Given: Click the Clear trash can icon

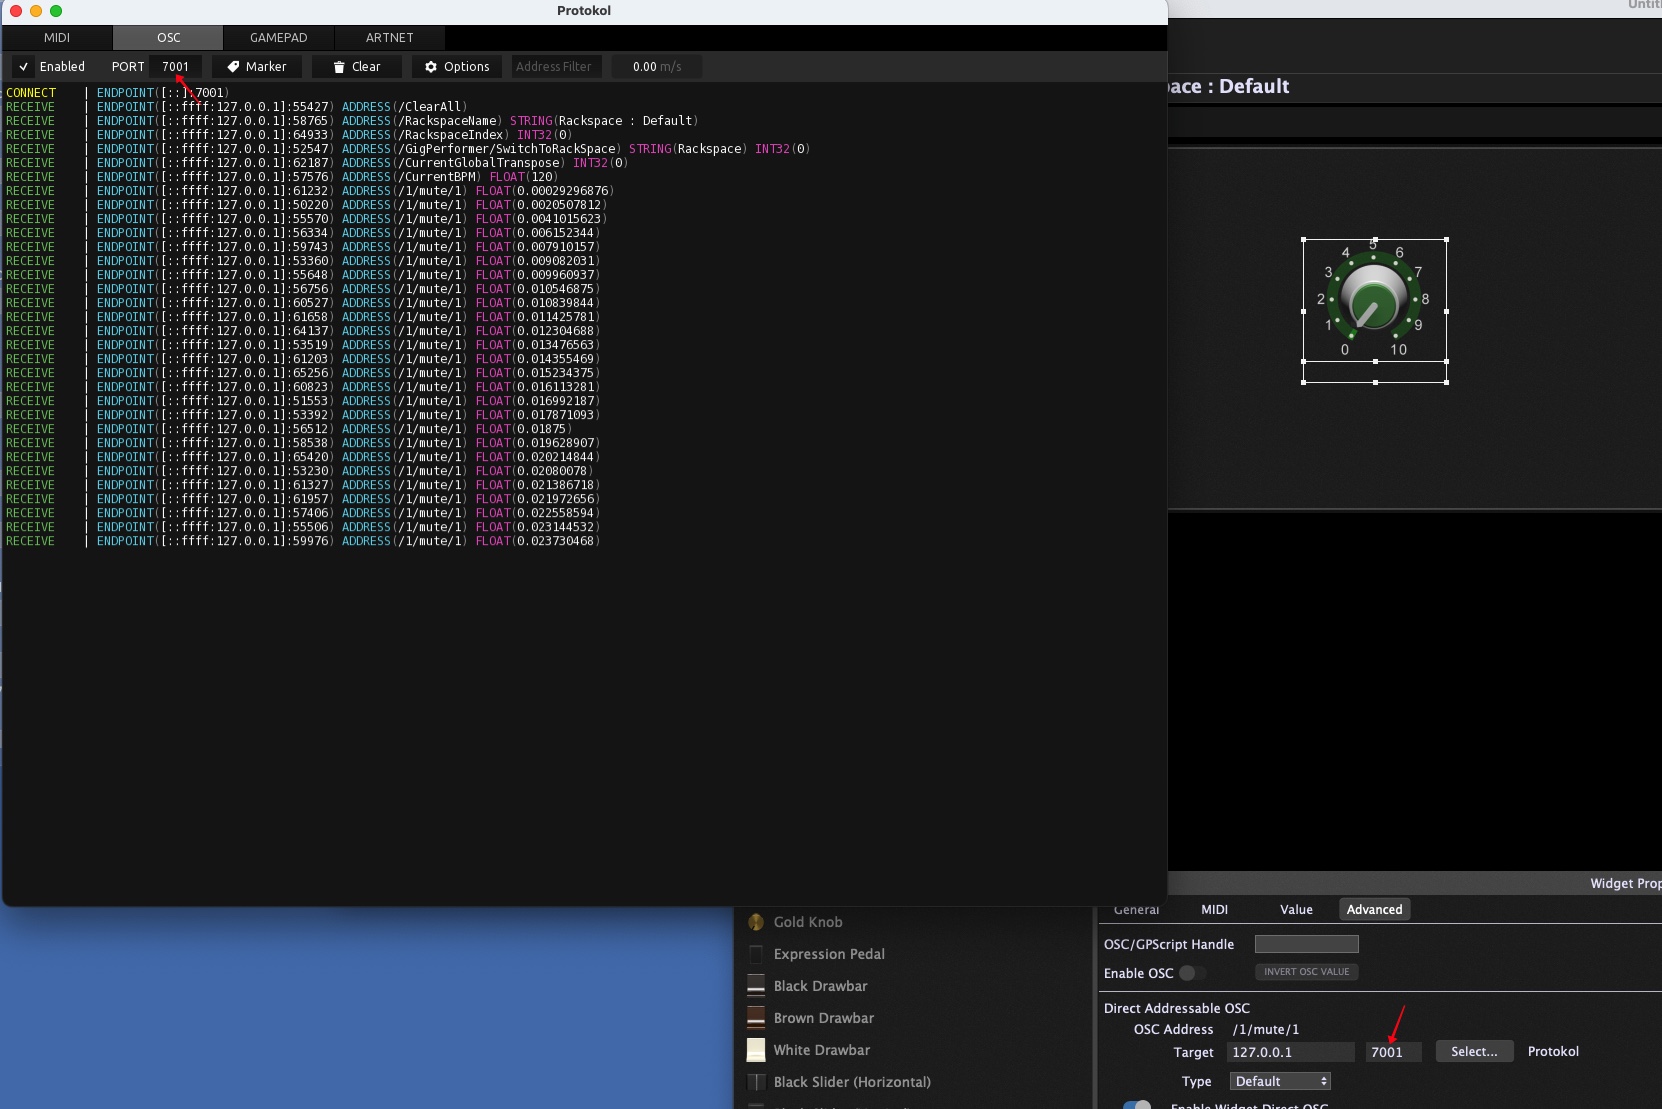Looking at the screenshot, I should click(x=339, y=67).
